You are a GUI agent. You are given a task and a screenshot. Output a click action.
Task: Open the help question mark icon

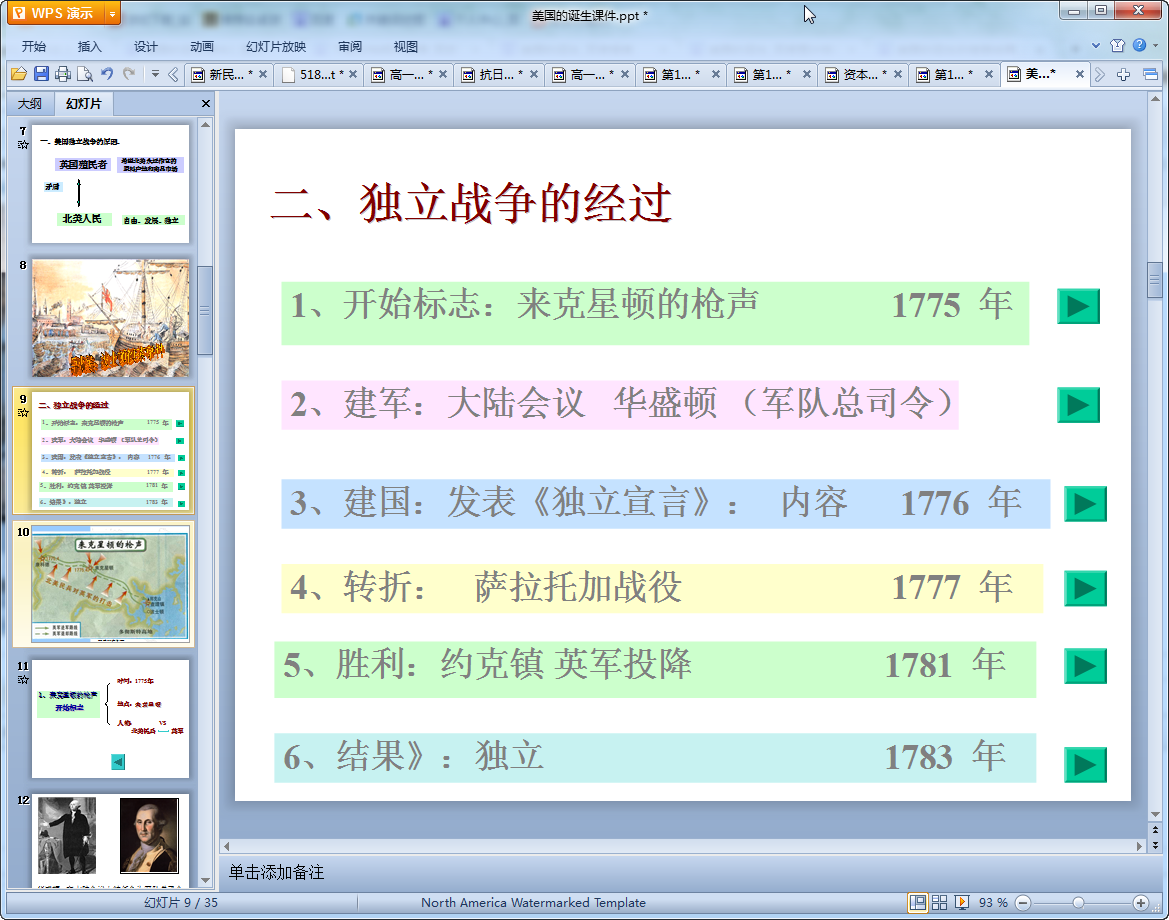[x=1139, y=45]
